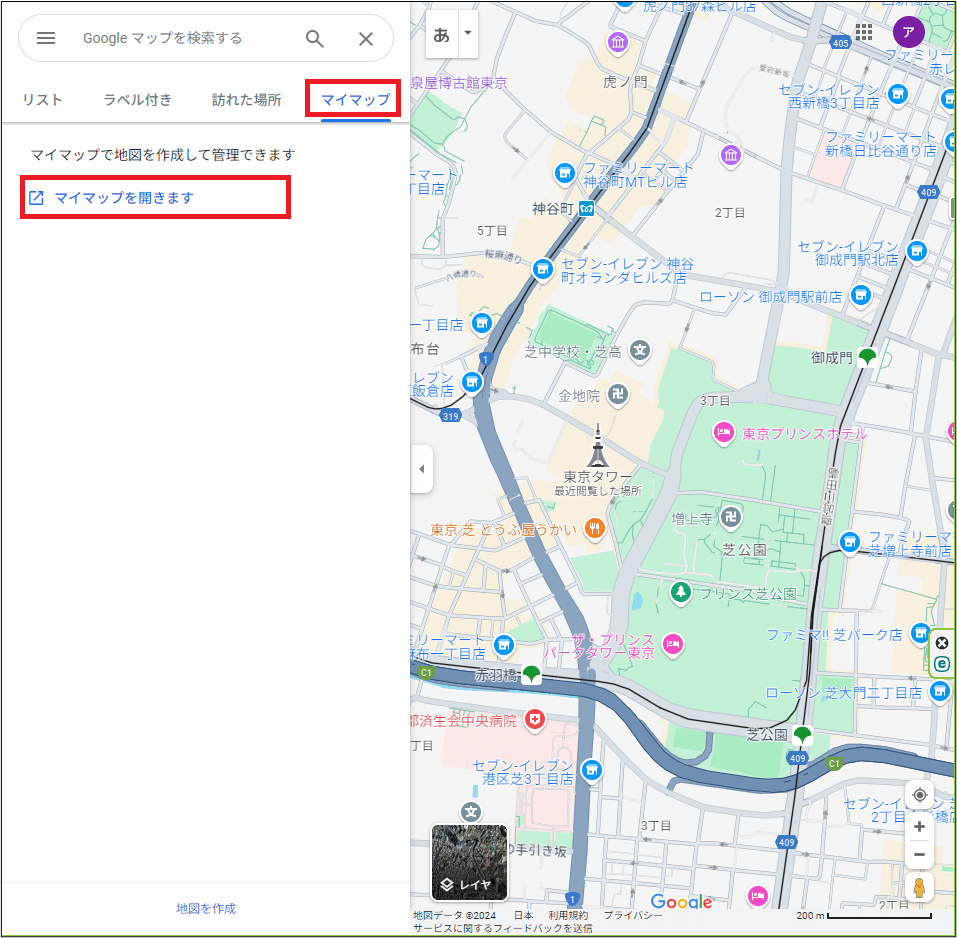Select the 東京タワー landmark icon

pyautogui.click(x=598, y=446)
